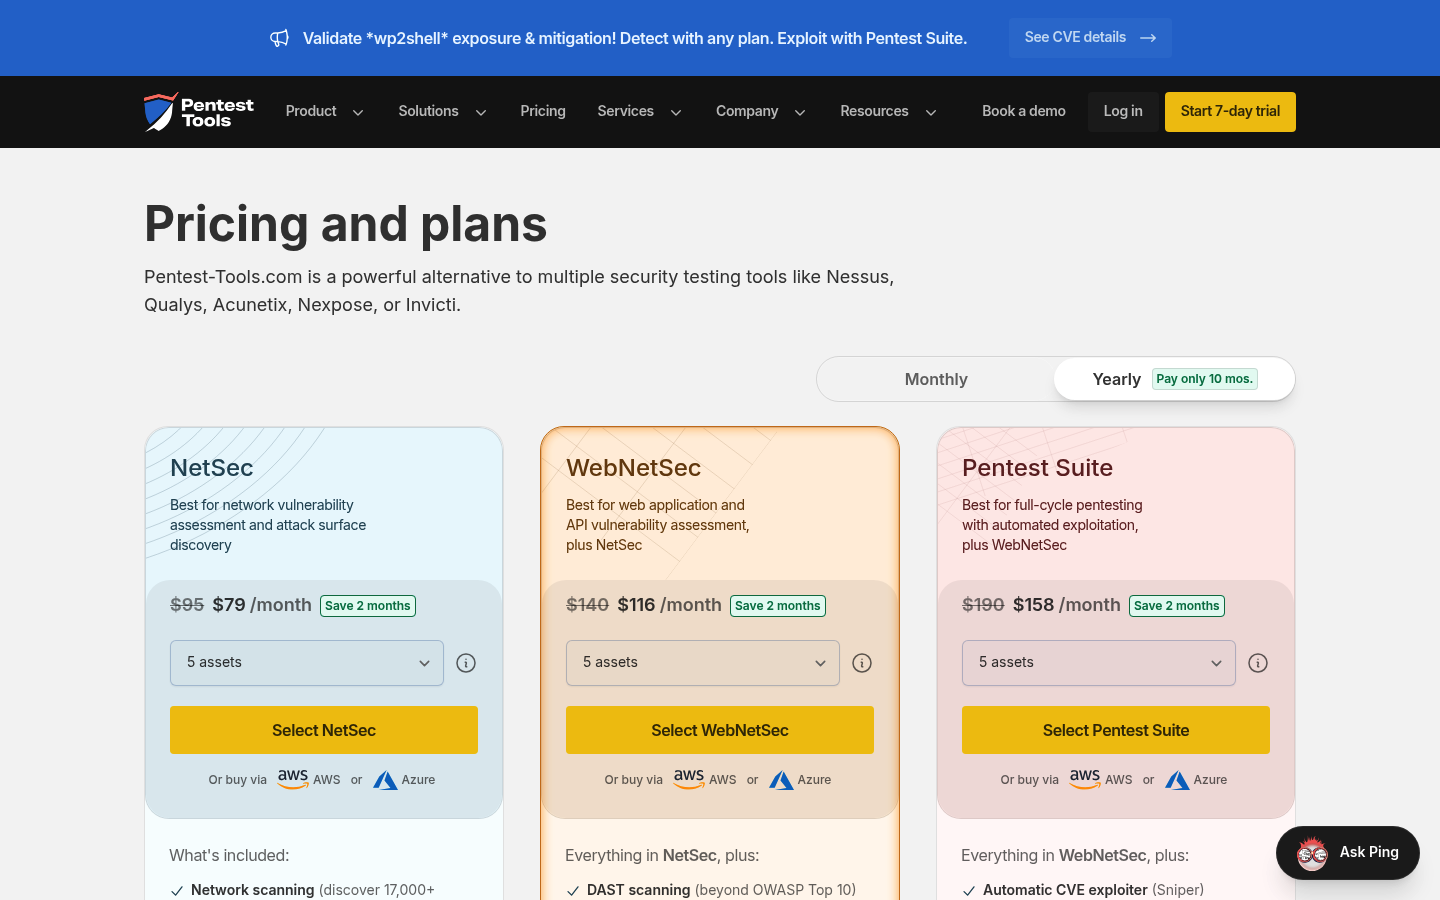This screenshot has height=900, width=1440.
Task: Click the NetSec Save 2 months badge
Action: [368, 606]
